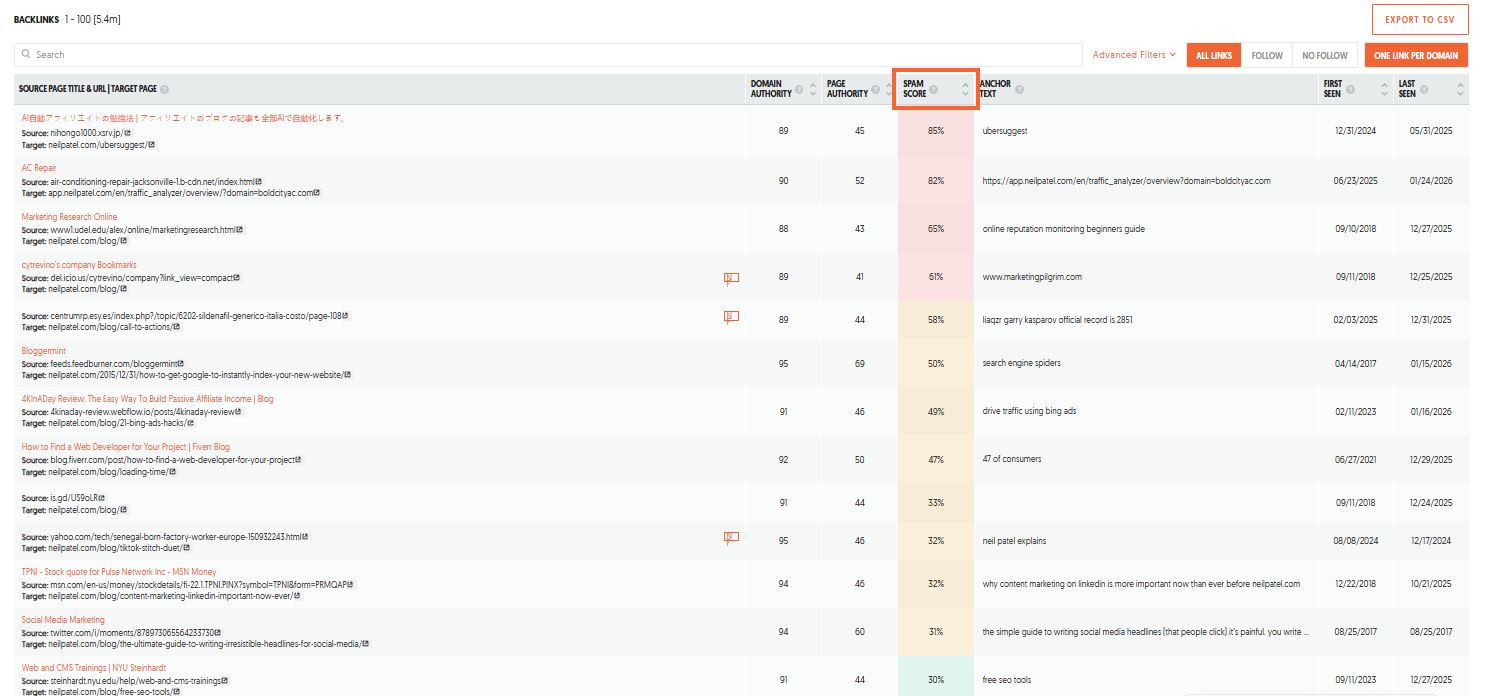Click nofollow flag icon in cytrevino's Bookmarks row
This screenshot has height=696, width=1494.
[731, 278]
